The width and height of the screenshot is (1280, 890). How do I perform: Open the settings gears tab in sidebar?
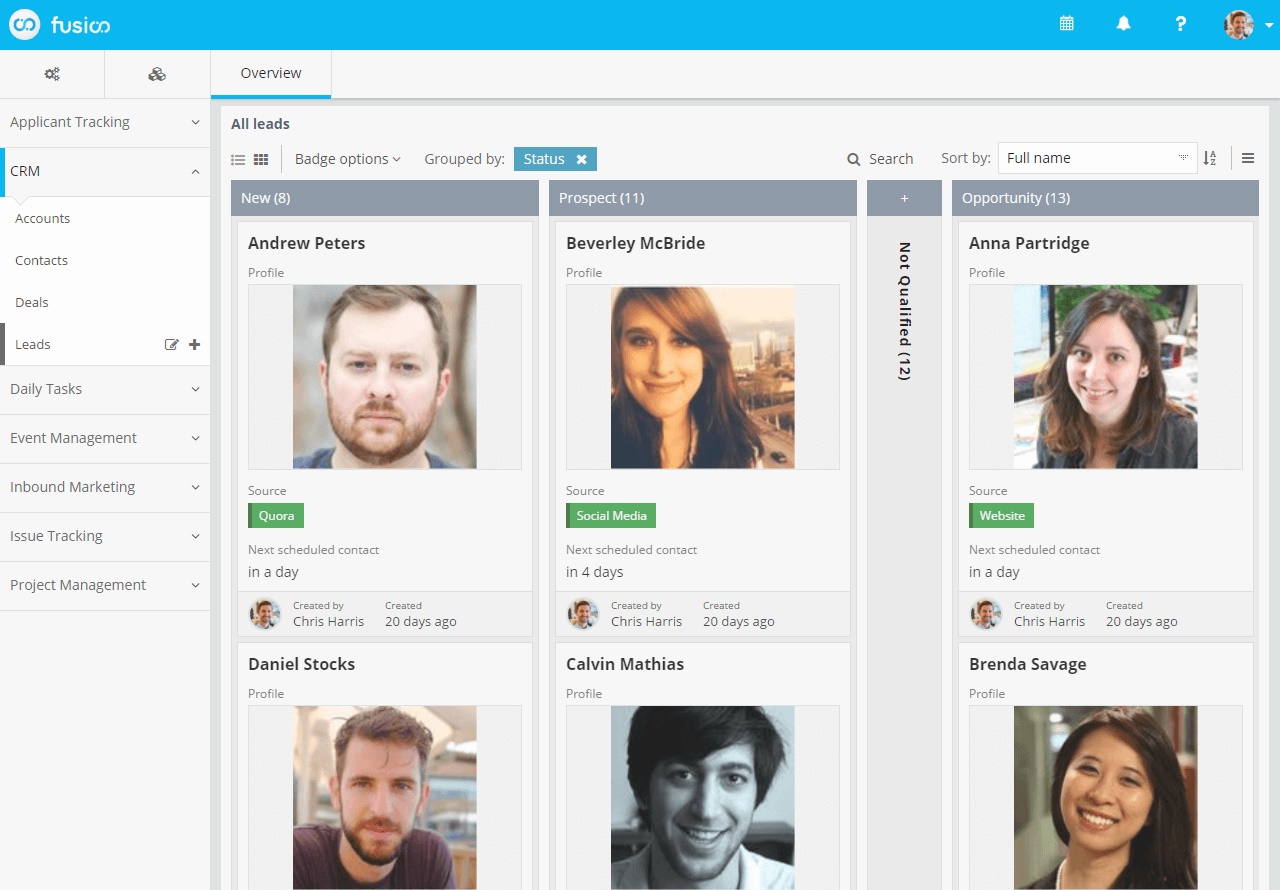[x=52, y=74]
